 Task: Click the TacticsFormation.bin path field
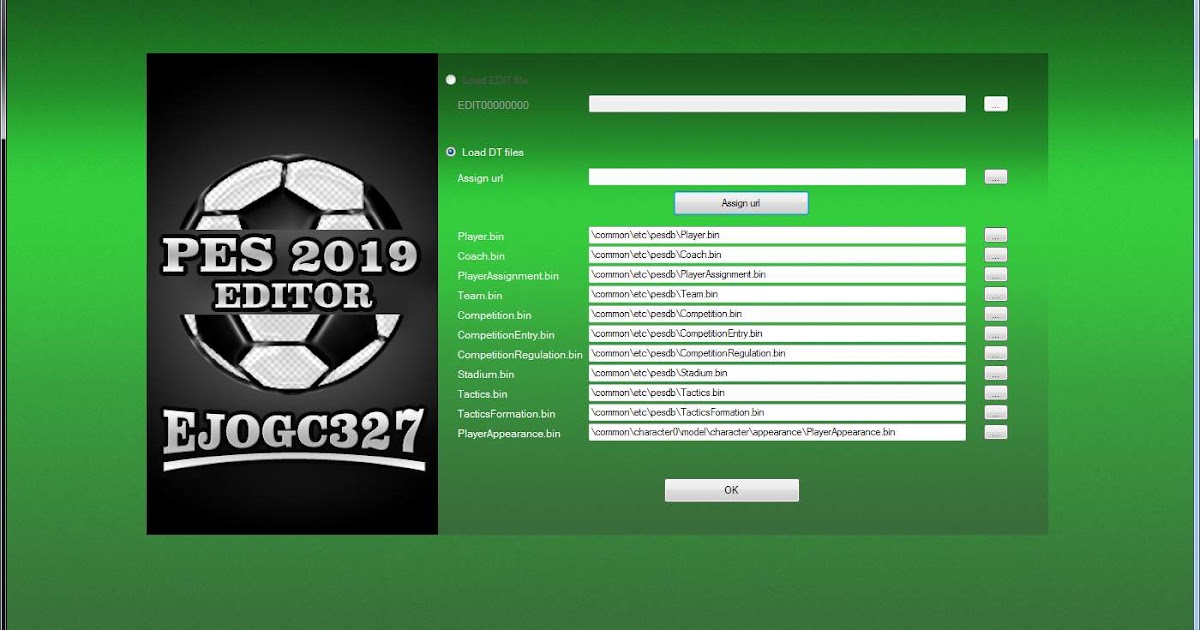tap(777, 413)
